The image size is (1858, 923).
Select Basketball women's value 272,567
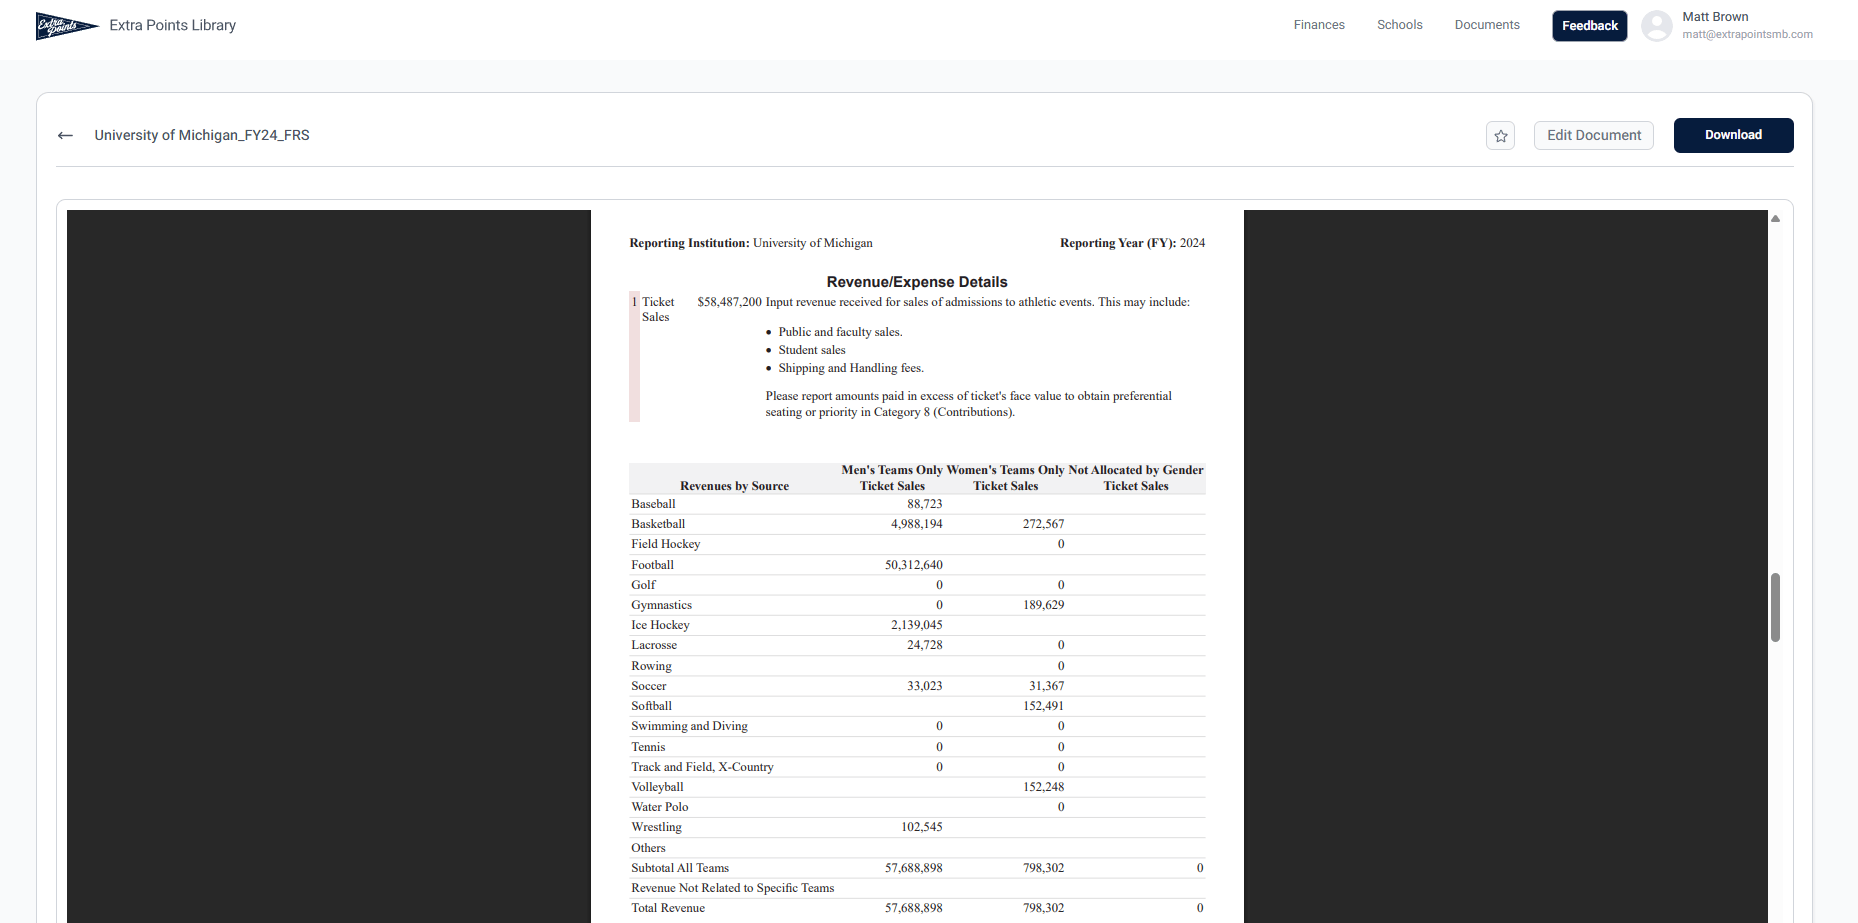(1043, 524)
